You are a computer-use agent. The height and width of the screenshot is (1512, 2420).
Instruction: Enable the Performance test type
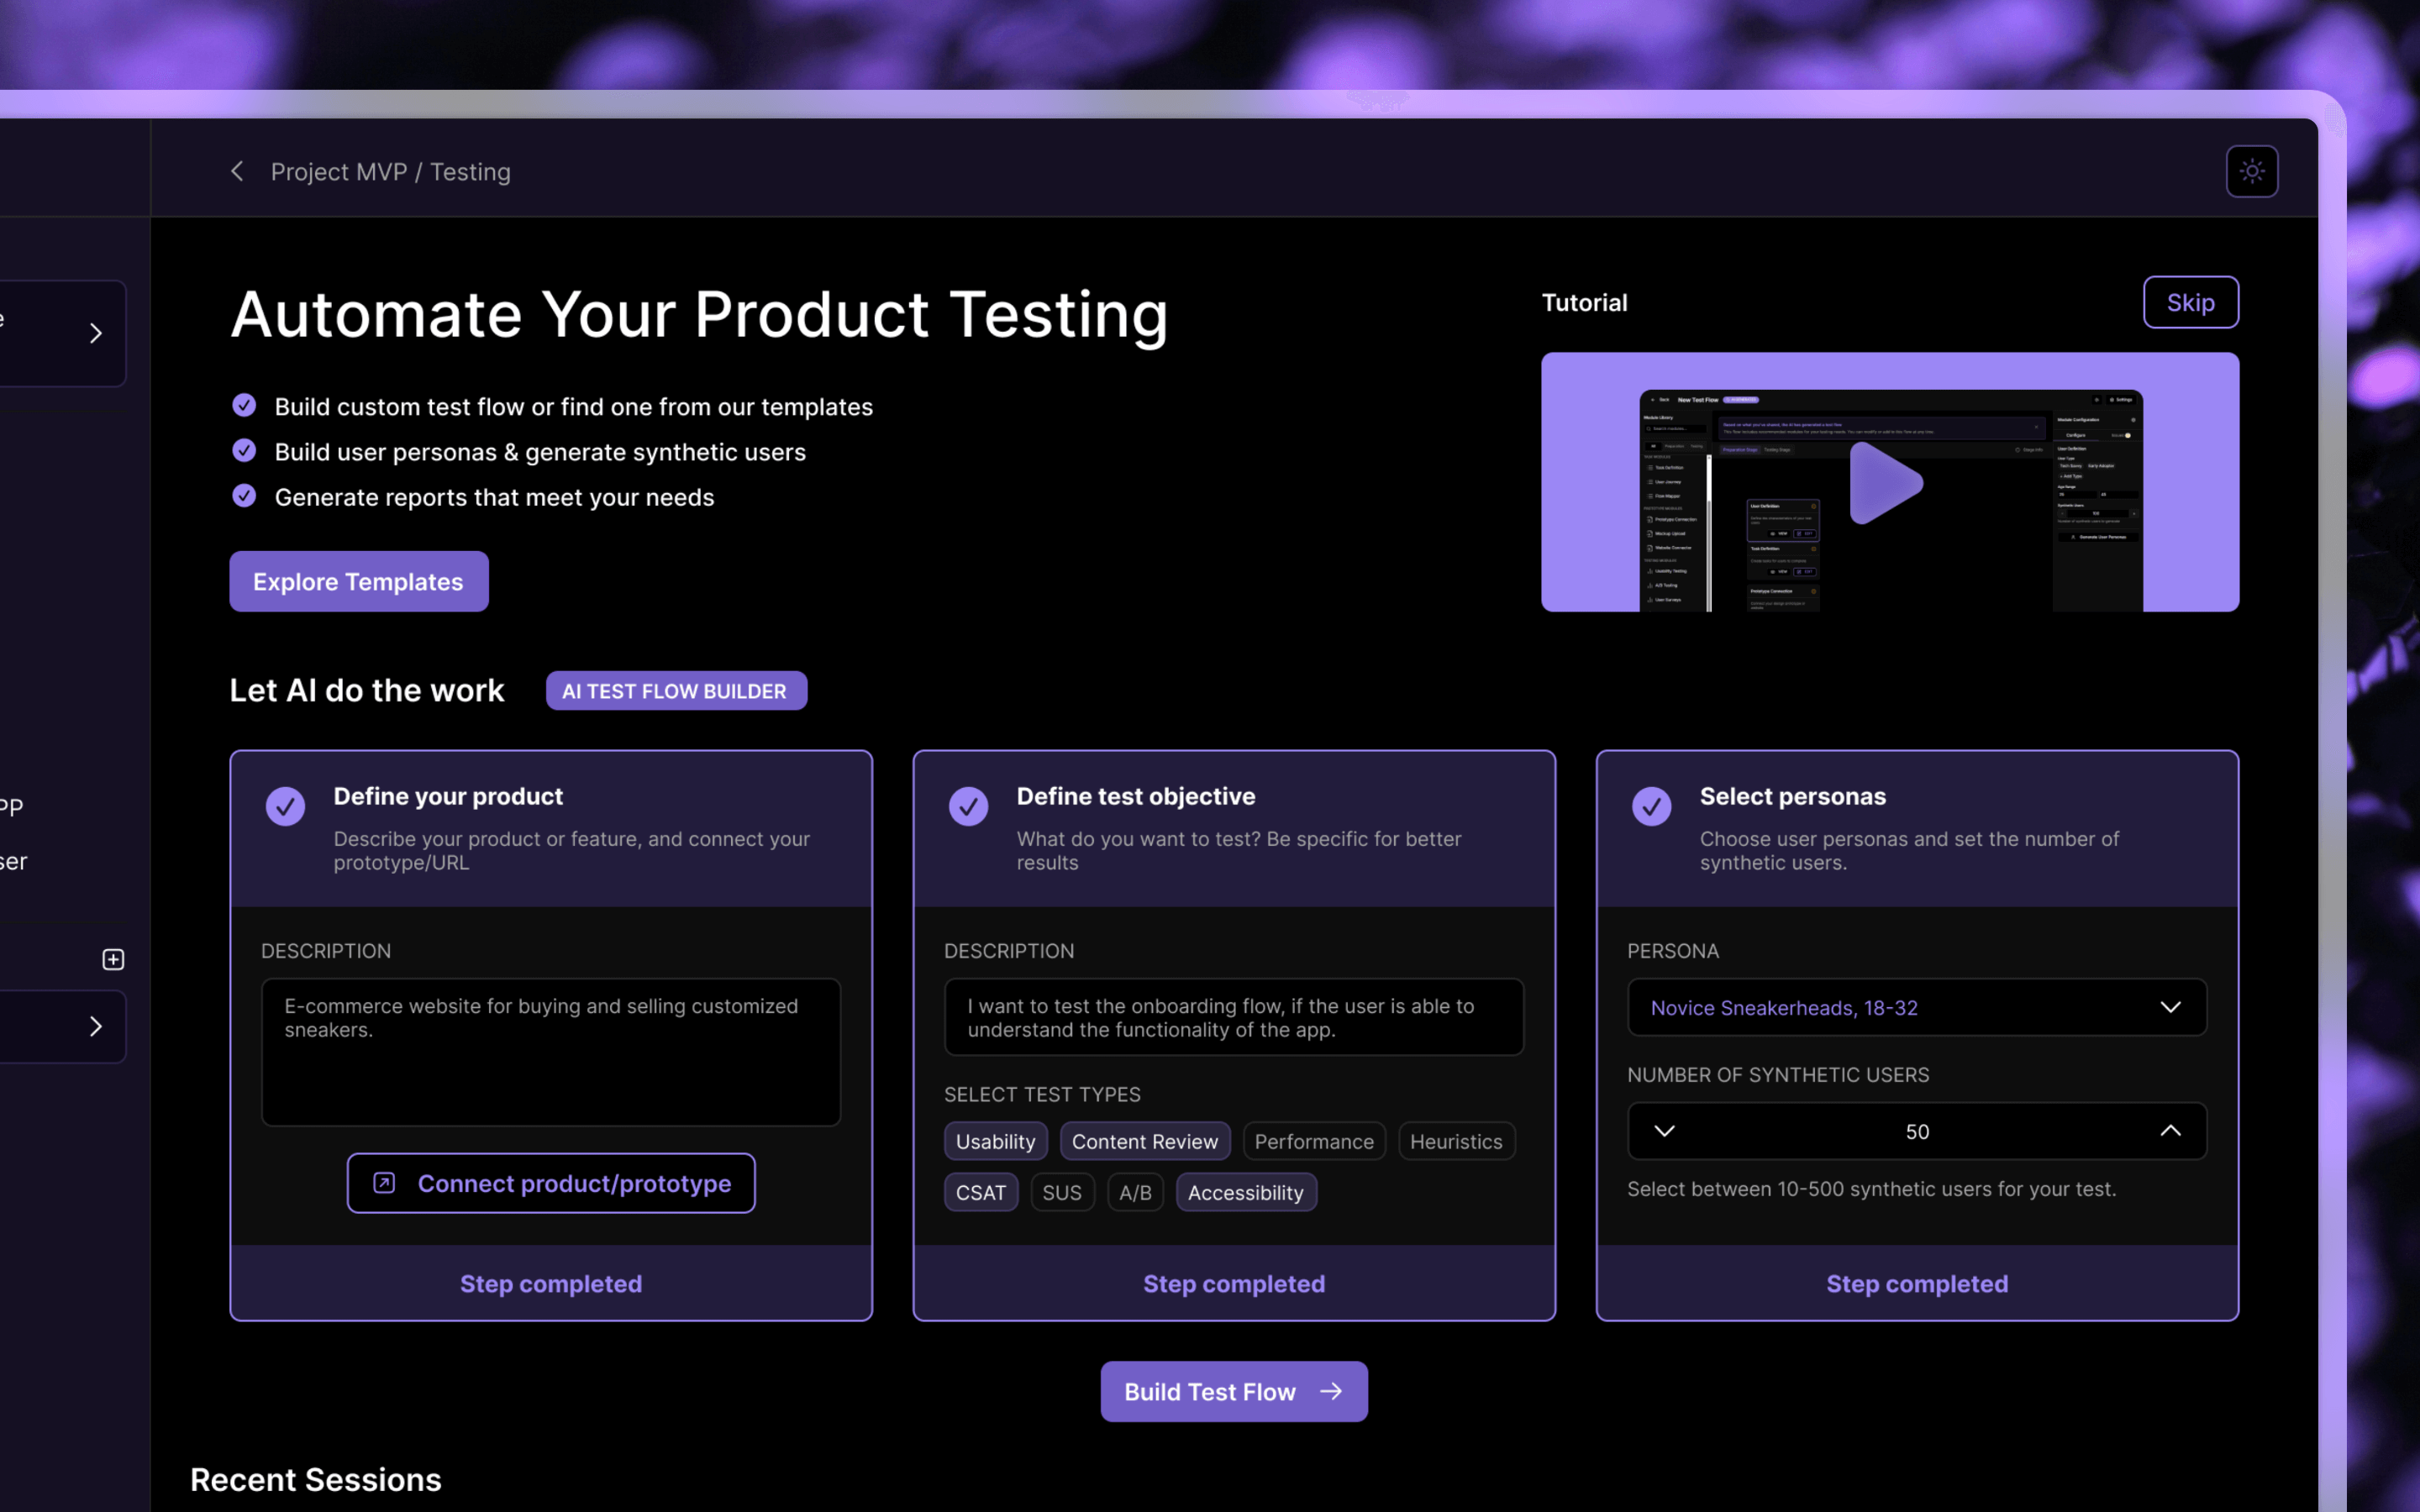(1313, 1141)
